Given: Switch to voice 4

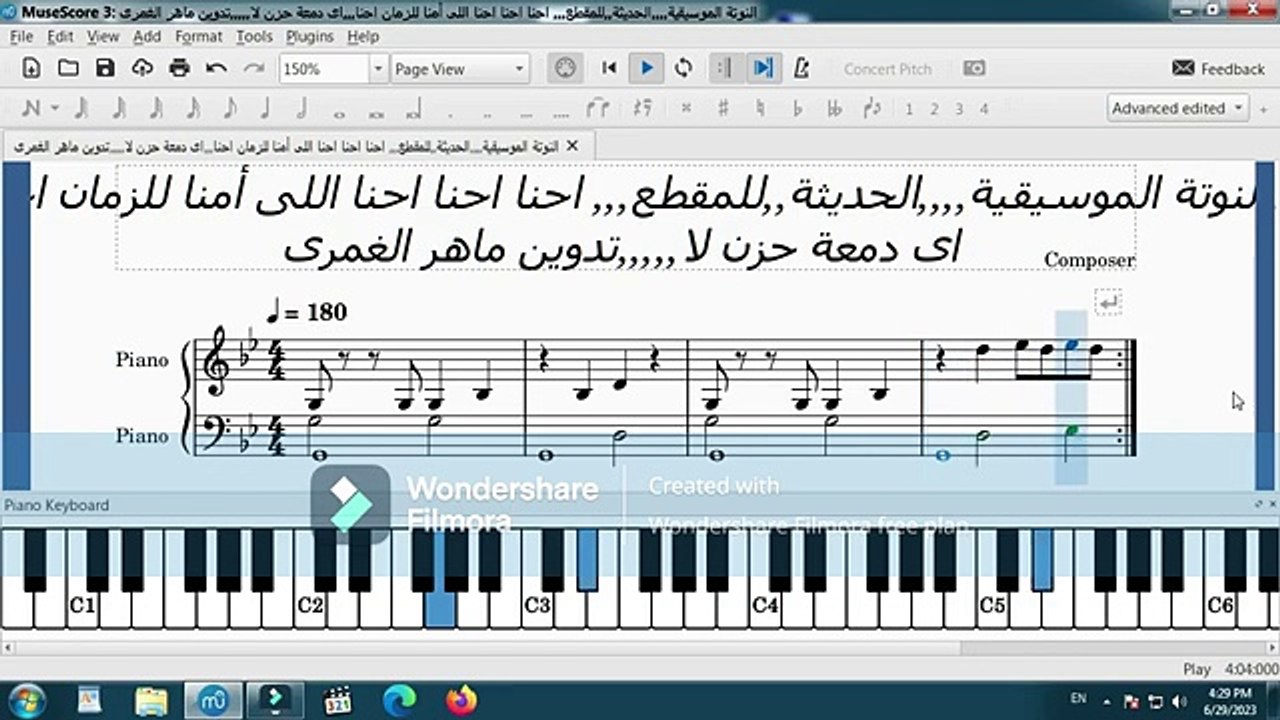Looking at the screenshot, I should [x=984, y=109].
